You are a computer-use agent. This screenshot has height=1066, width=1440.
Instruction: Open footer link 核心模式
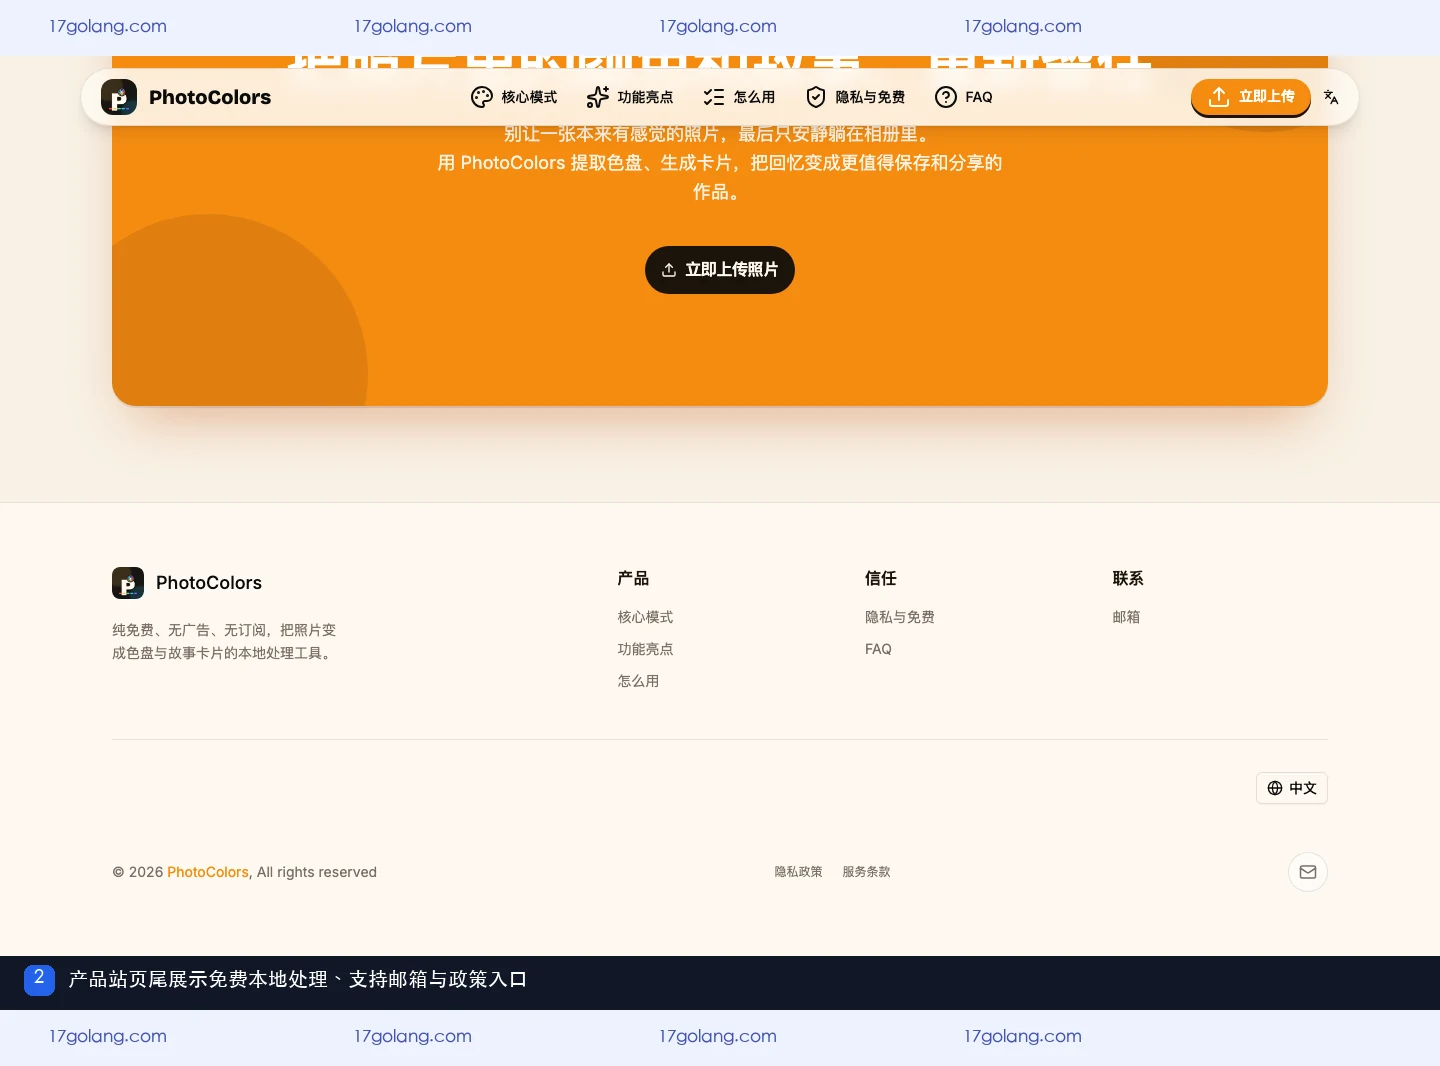[x=646, y=617]
